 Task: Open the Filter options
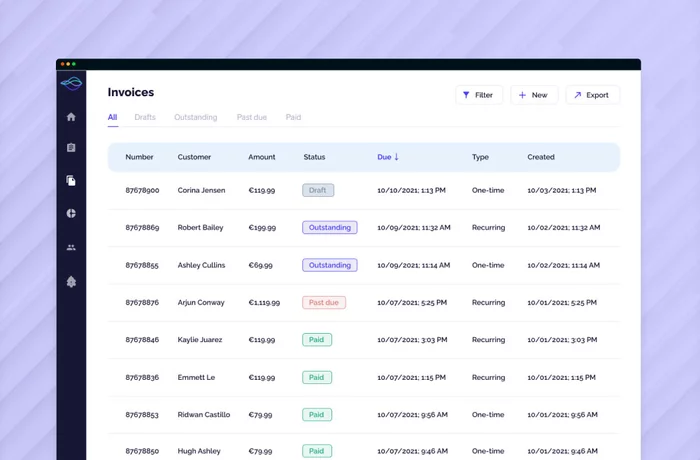tap(478, 95)
